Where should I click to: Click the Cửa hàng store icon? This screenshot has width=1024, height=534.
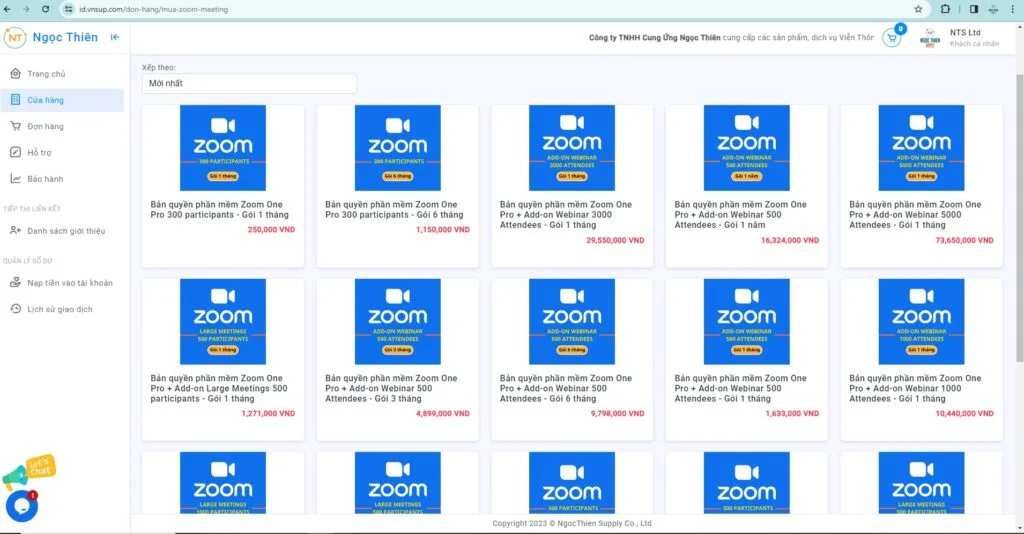point(16,100)
